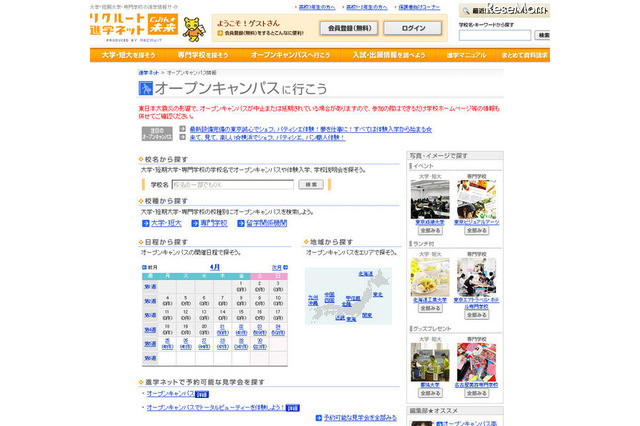The height and width of the screenshot is (426, 640).
Task: Click the ログイン button
Action: pyautogui.click(x=413, y=28)
